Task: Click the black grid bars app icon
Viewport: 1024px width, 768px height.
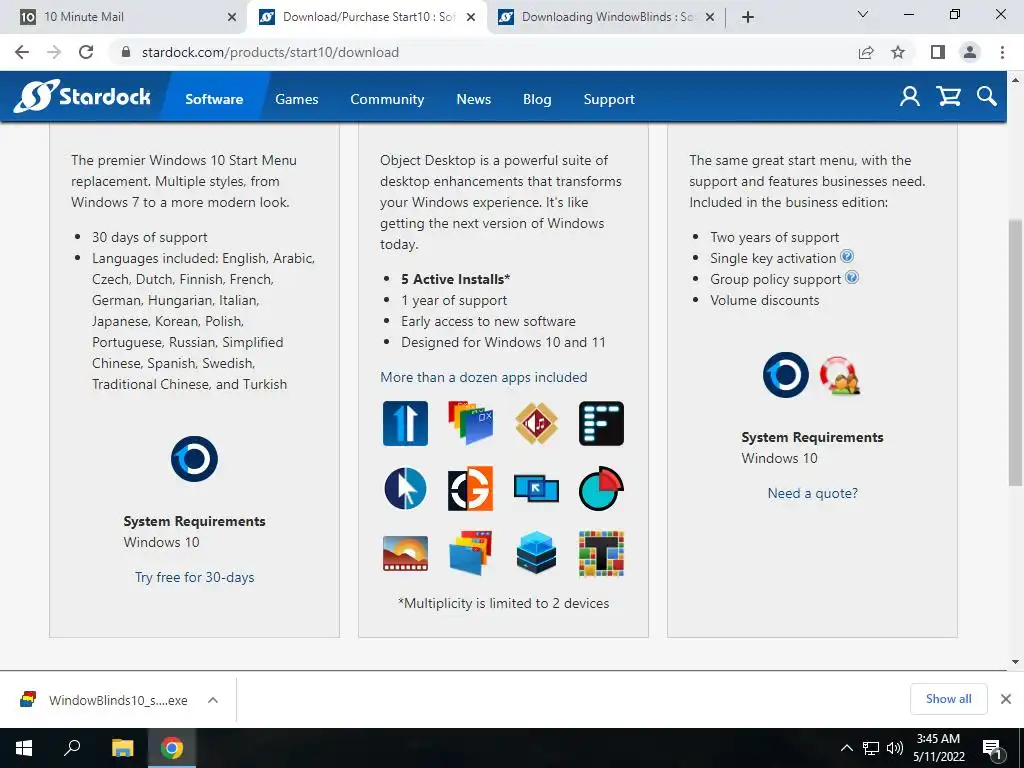Action: (601, 424)
